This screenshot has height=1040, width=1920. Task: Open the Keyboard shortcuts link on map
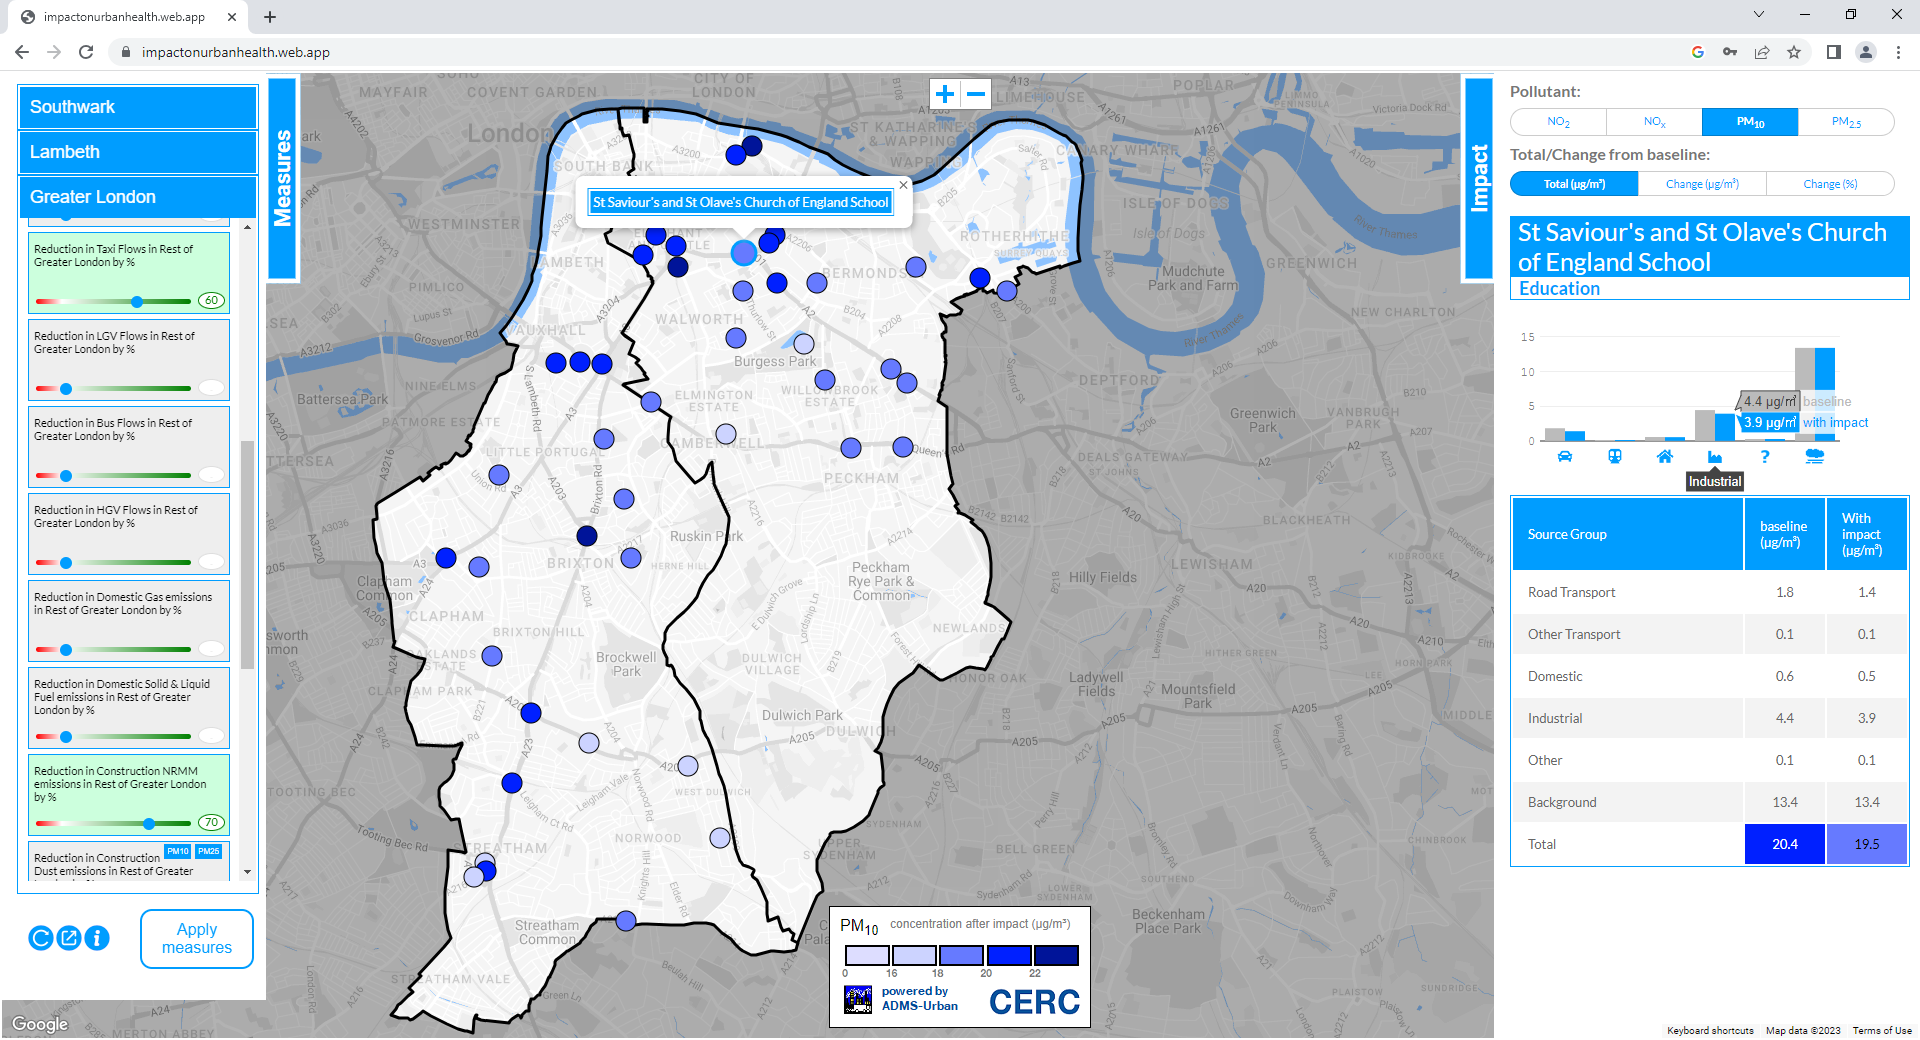[1710, 1031]
